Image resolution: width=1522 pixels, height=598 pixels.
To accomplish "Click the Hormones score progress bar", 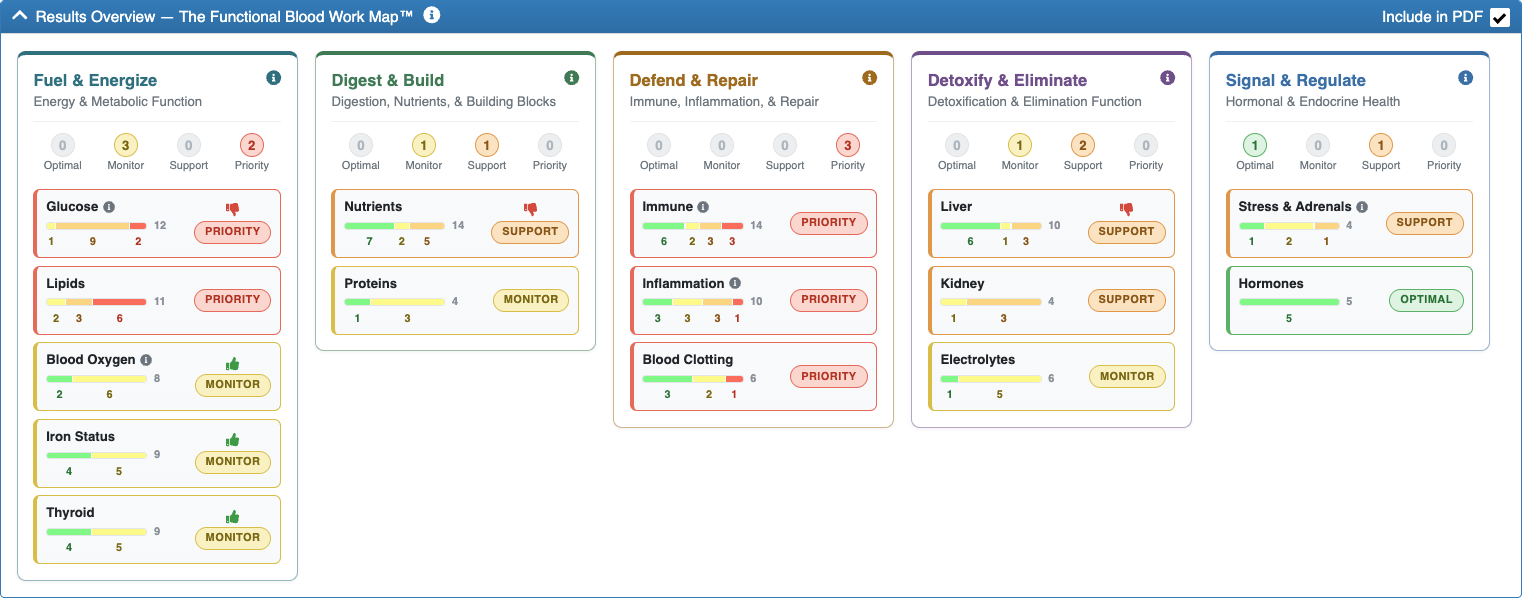I will [x=1289, y=302].
